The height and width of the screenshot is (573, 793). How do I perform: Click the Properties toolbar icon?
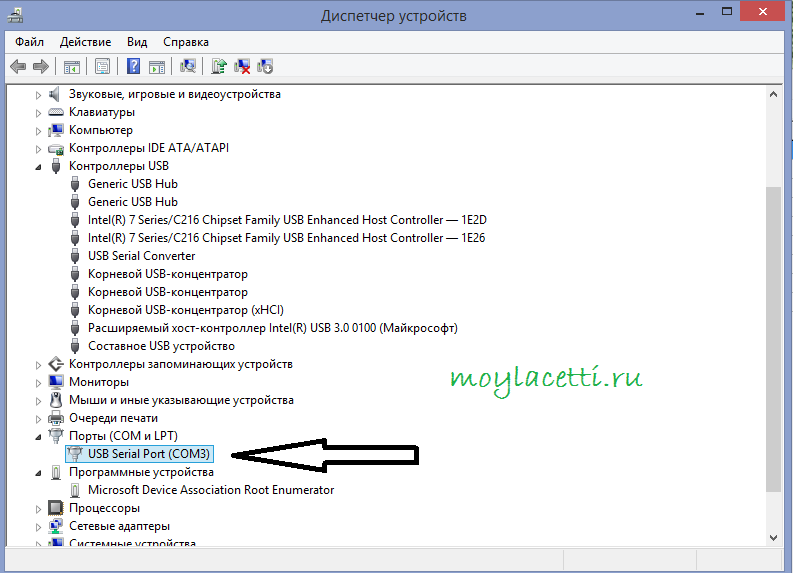[102, 67]
